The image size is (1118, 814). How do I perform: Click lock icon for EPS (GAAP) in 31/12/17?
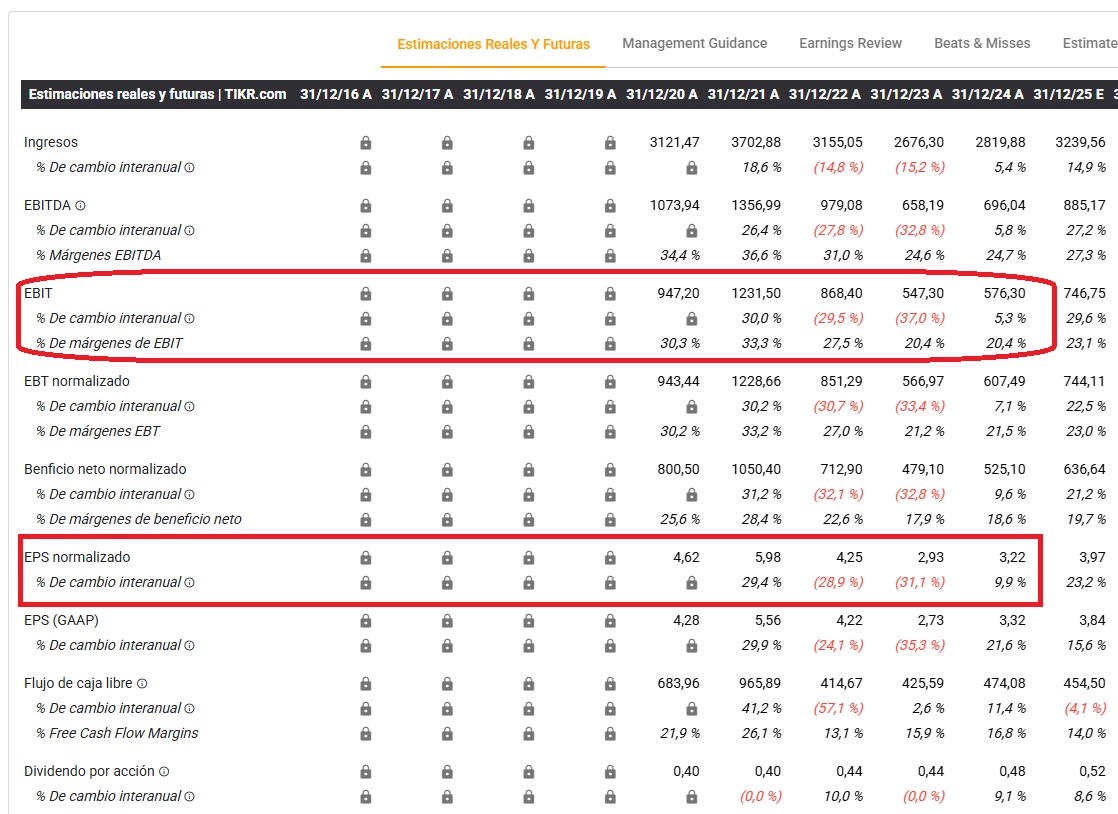pos(447,621)
